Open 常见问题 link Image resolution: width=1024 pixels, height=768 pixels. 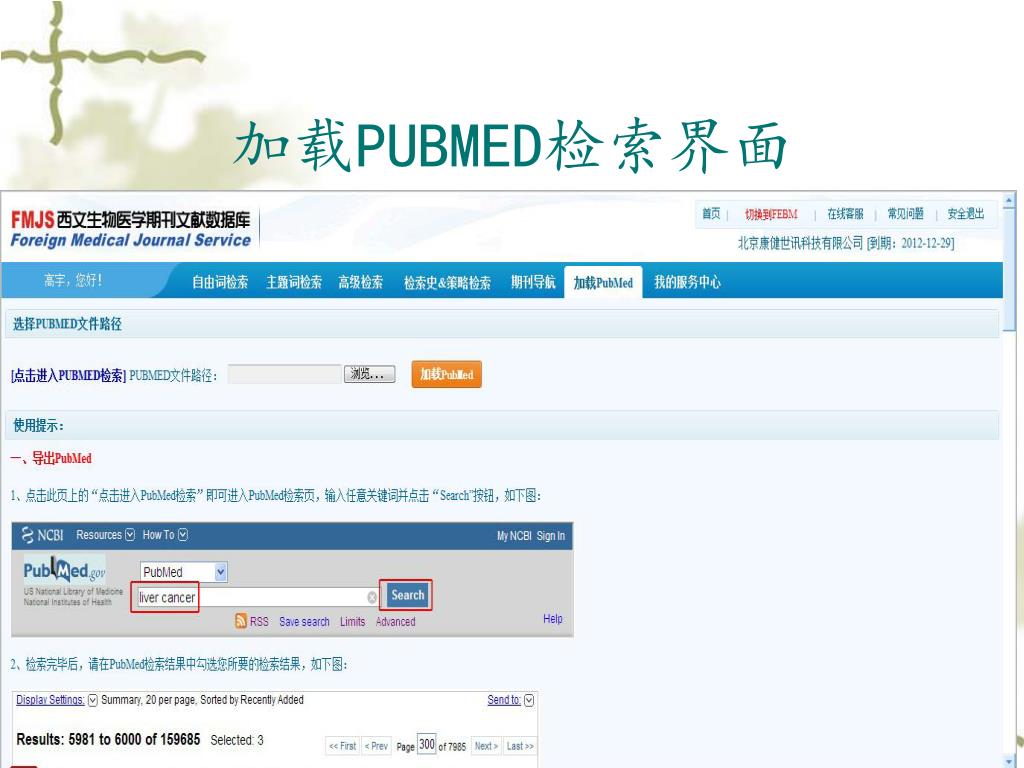(905, 214)
